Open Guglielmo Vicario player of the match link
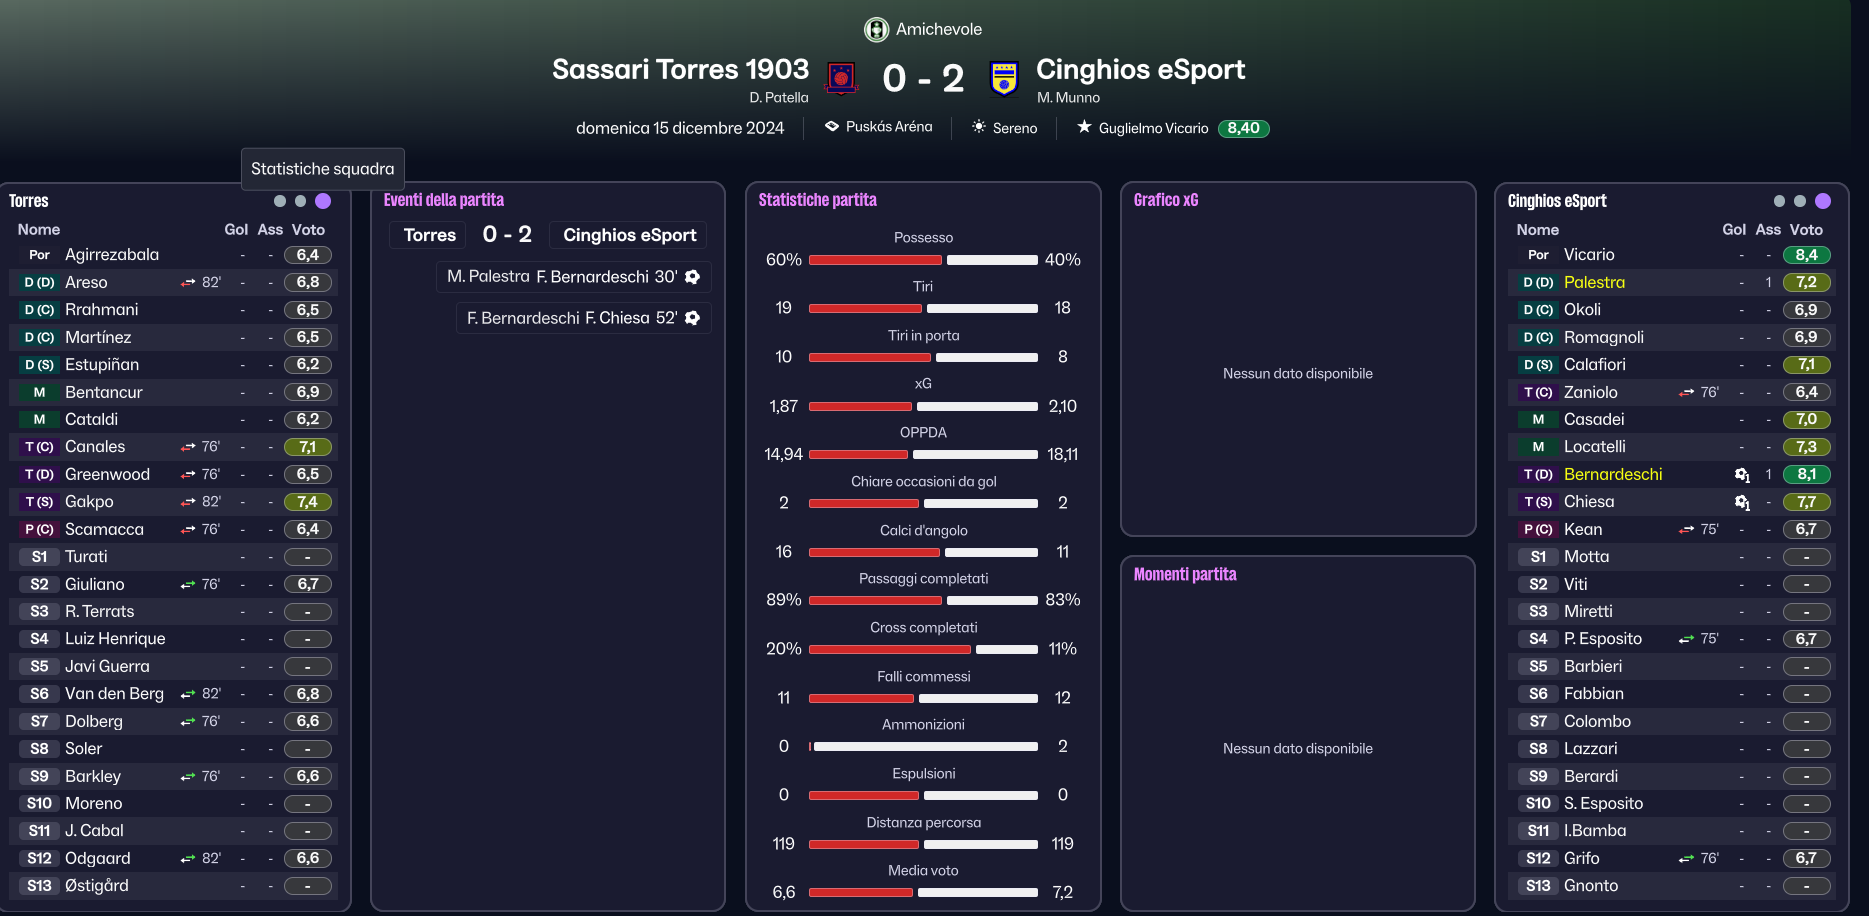 point(1153,128)
